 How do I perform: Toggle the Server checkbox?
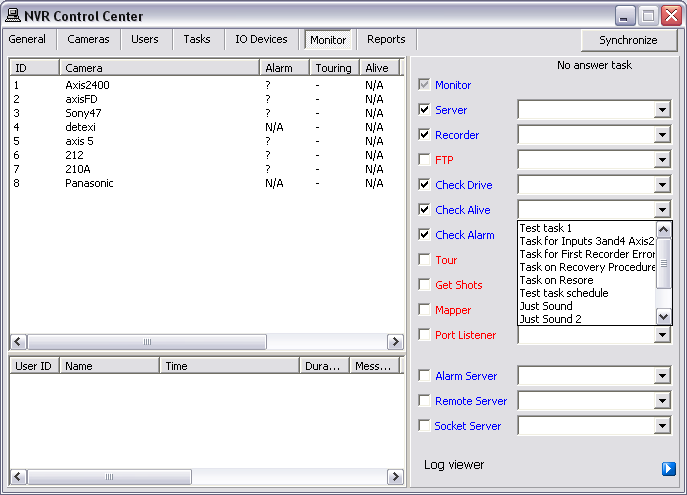(424, 110)
